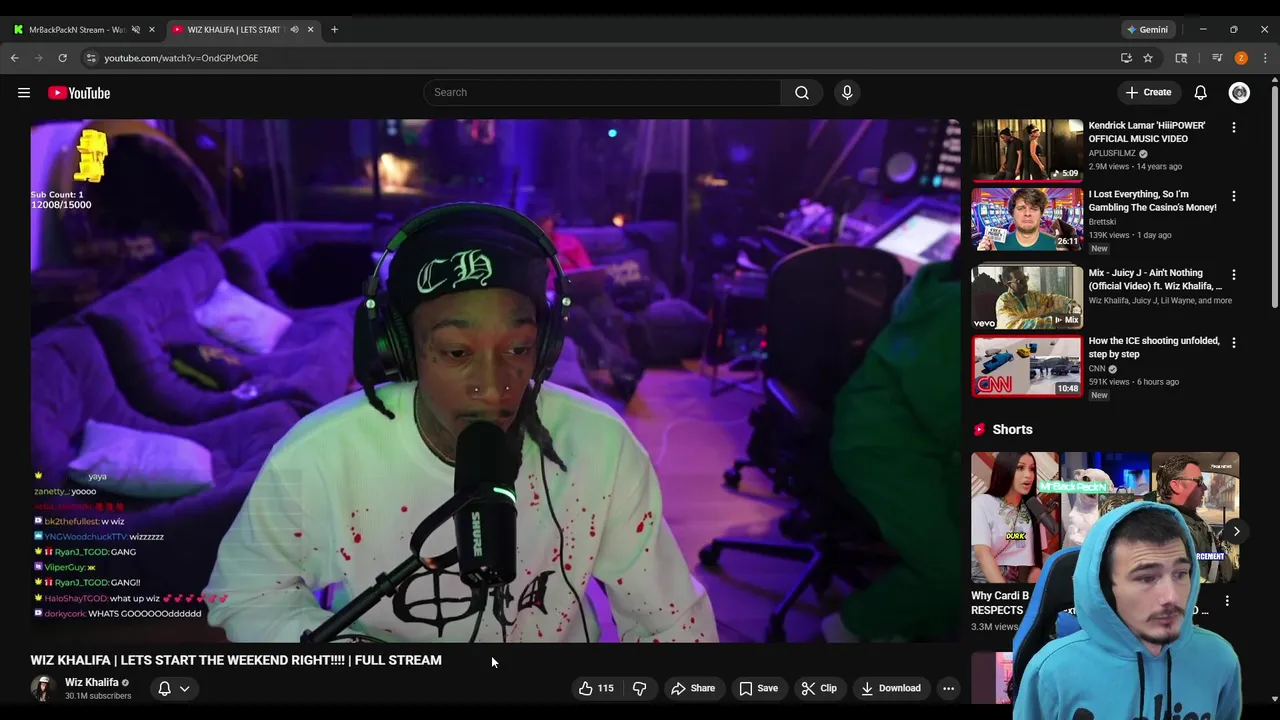Open the Juicy J Ain't Nothing mix title
Image resolution: width=1280 pixels, height=720 pixels.
[1155, 279]
